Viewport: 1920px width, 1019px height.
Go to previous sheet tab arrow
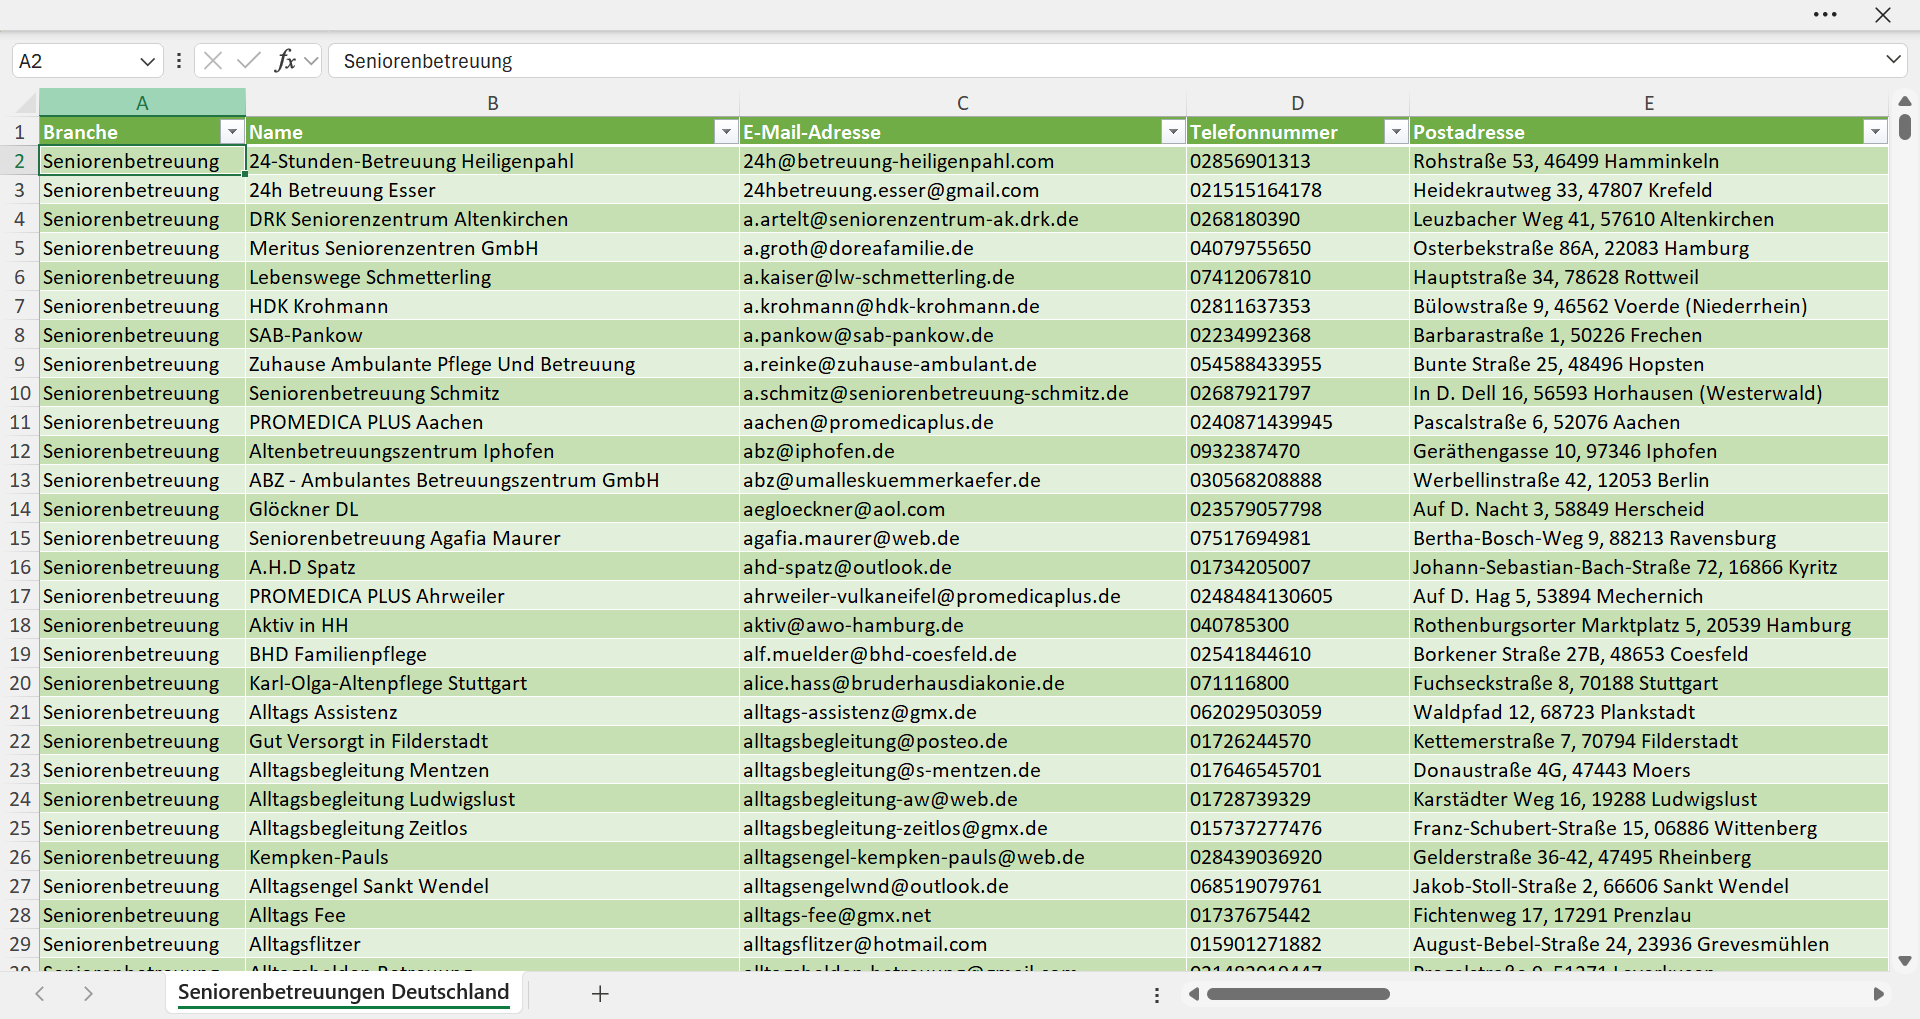tap(40, 993)
